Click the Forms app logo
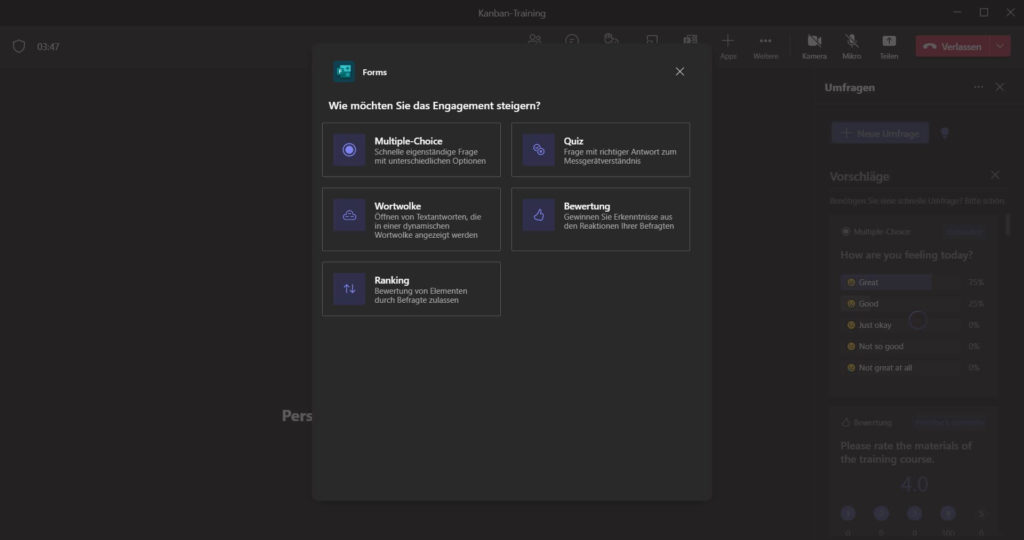This screenshot has width=1024, height=540. pyautogui.click(x=344, y=72)
